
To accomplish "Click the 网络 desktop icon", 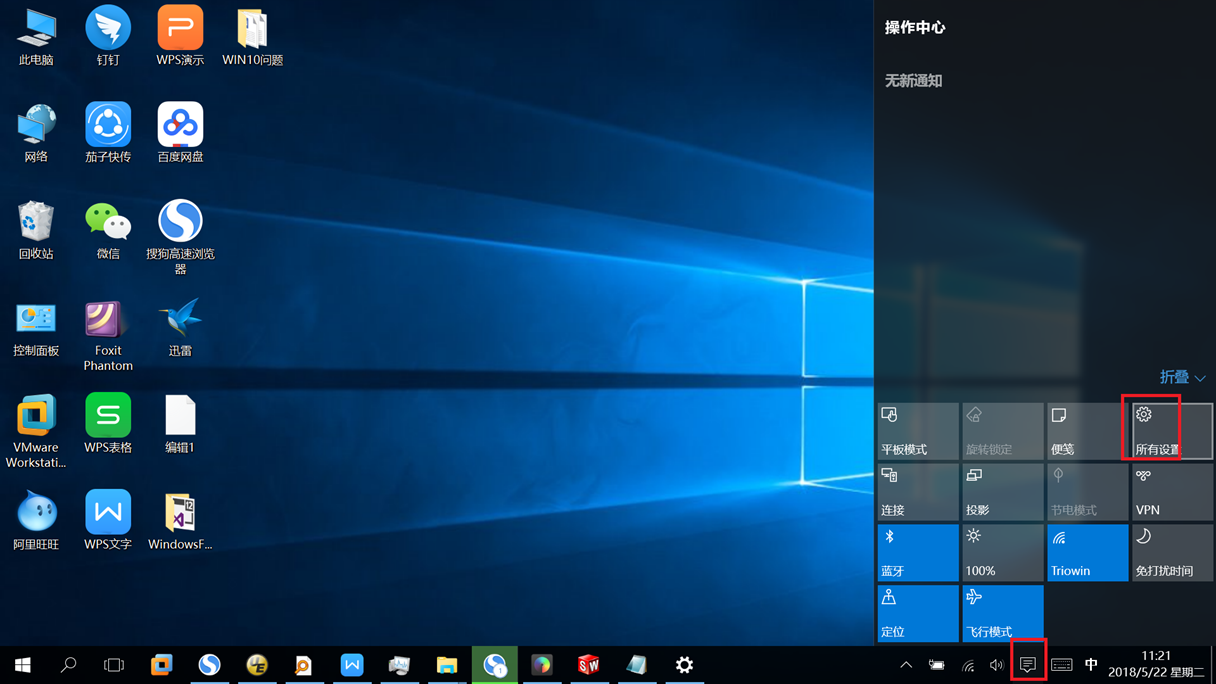I will click(36, 134).
